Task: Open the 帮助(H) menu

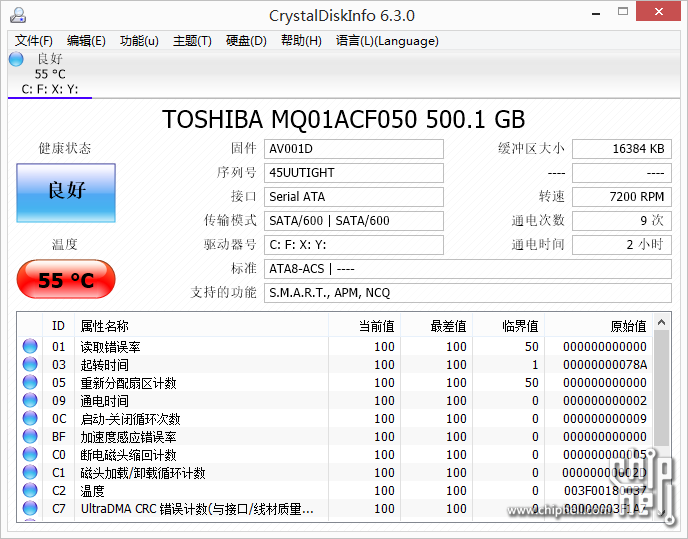Action: 301,41
